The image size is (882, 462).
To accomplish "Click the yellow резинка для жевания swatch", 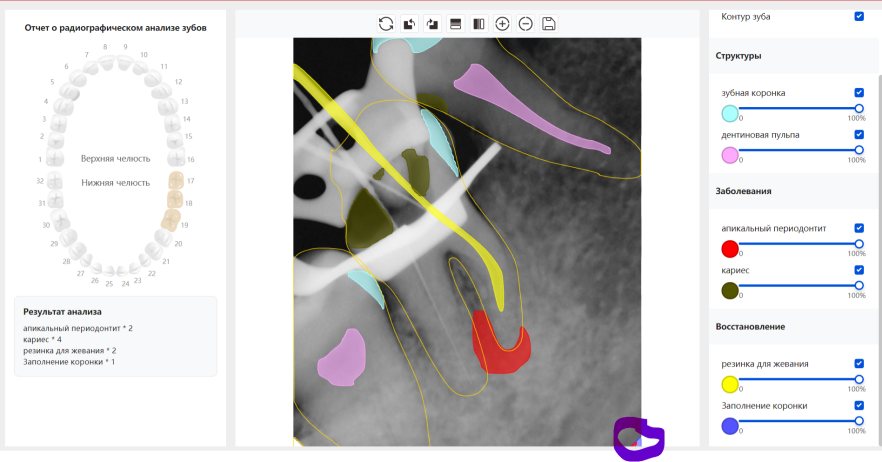I will (730, 385).
